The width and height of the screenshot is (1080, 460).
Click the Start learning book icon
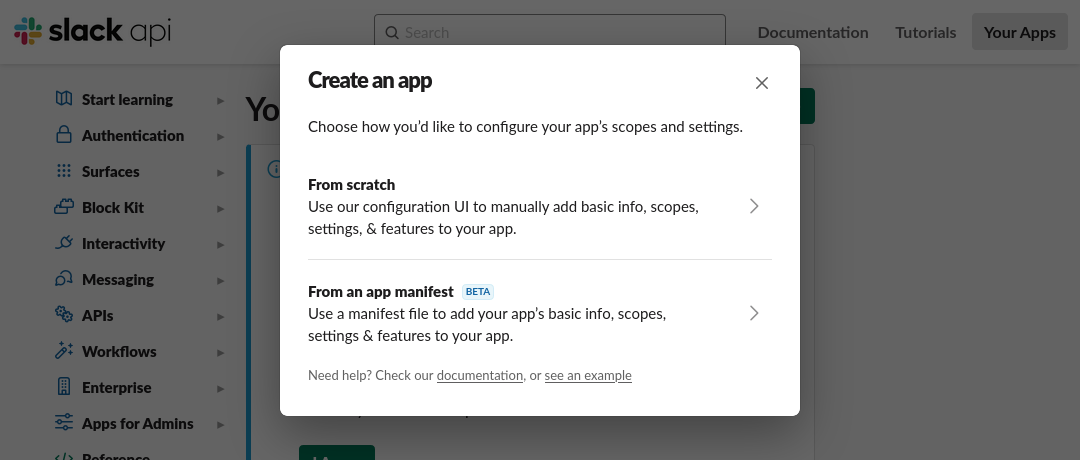pyautogui.click(x=64, y=99)
